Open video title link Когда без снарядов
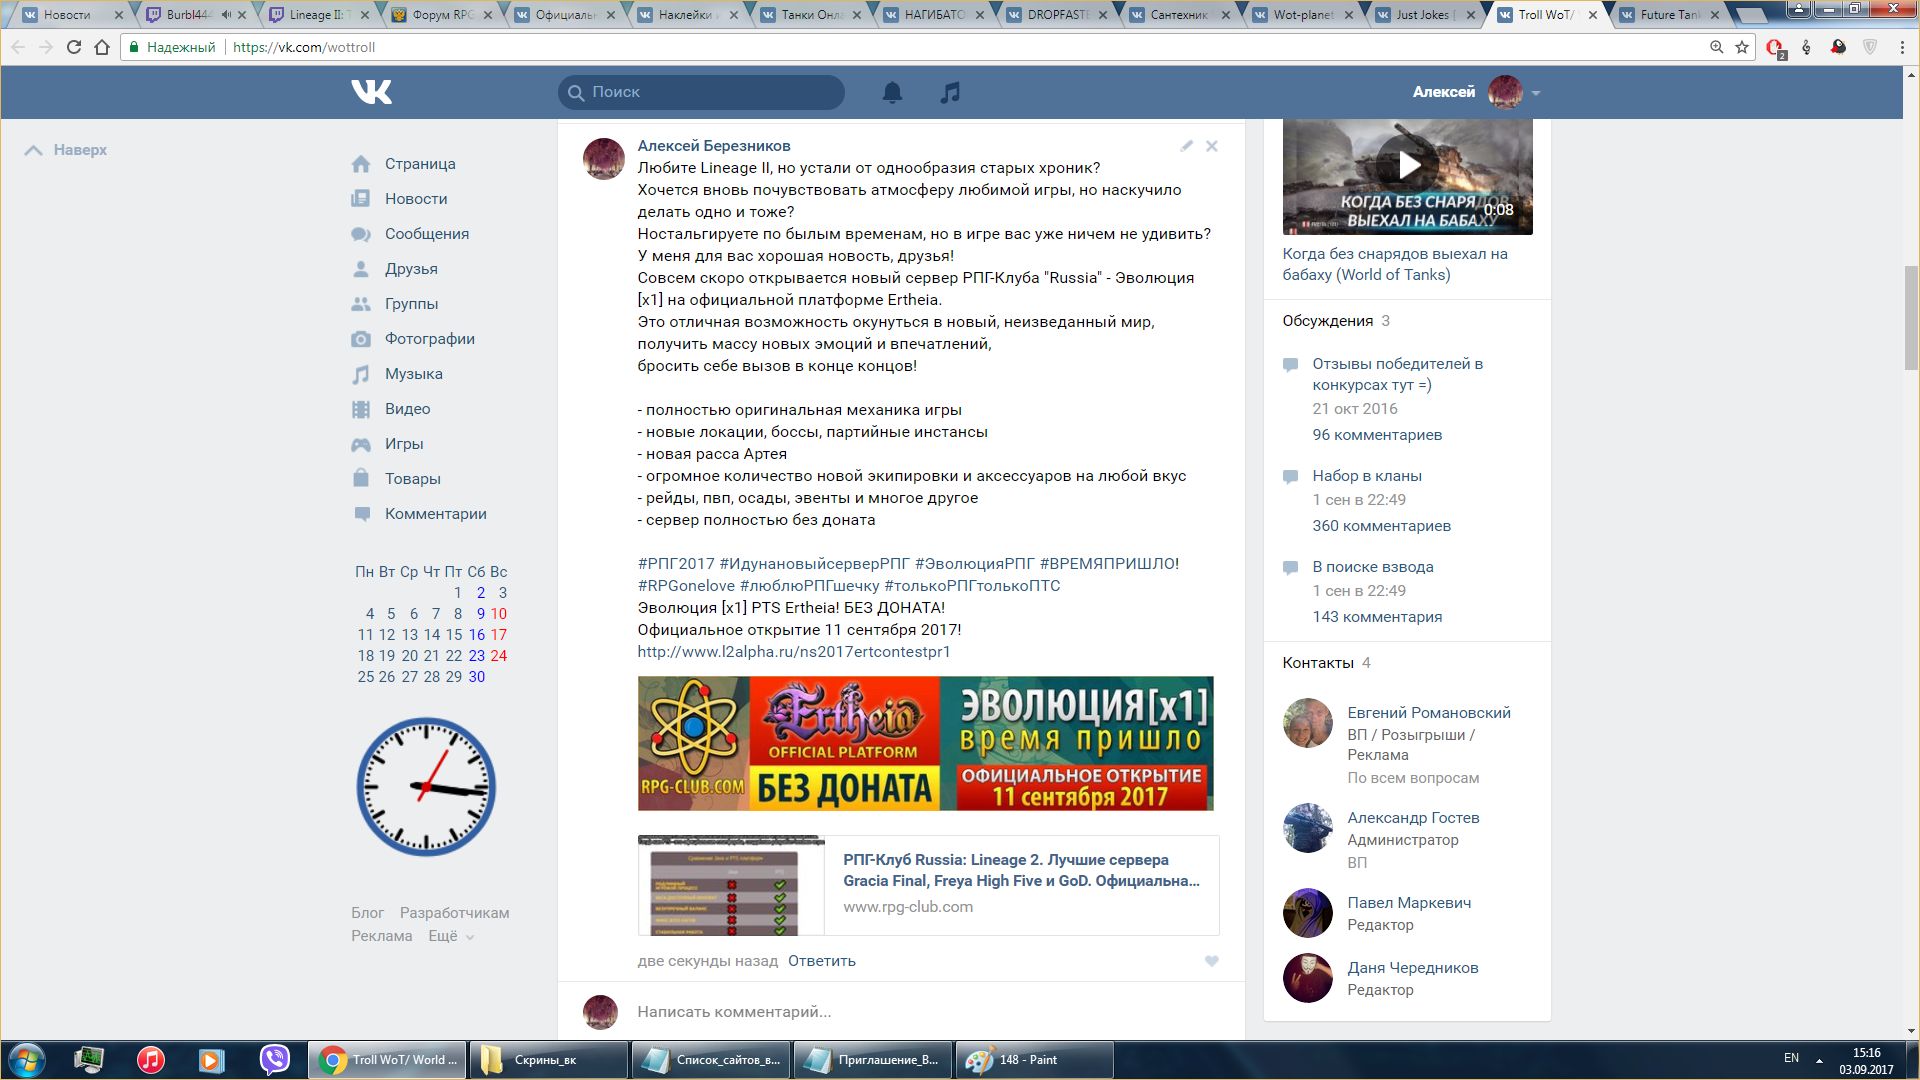This screenshot has width=1920, height=1080. coord(1395,264)
